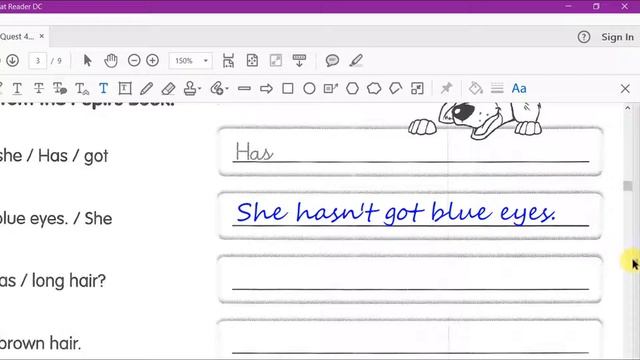The width and height of the screenshot is (640, 360).
Task: Switch to Read Mode keyboard icon
Action: point(299,61)
